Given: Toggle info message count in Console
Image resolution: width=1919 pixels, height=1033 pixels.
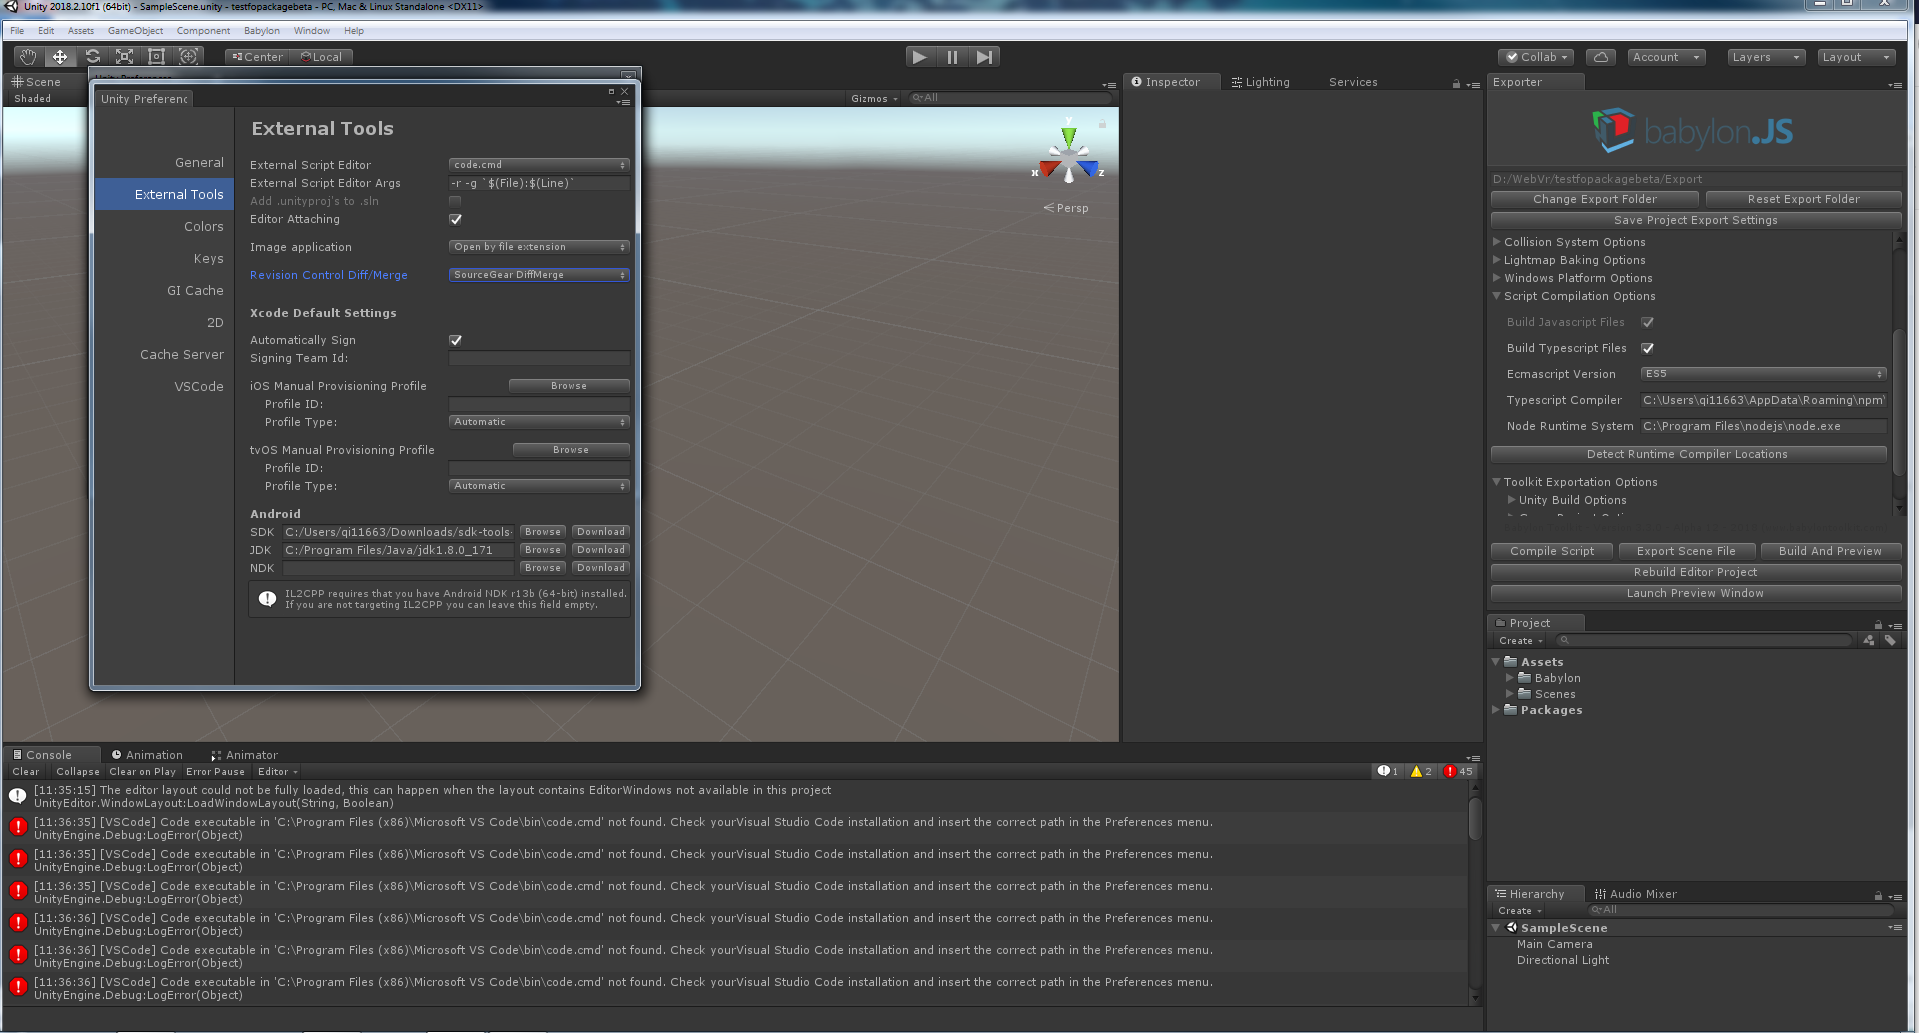Looking at the screenshot, I should [1388, 772].
